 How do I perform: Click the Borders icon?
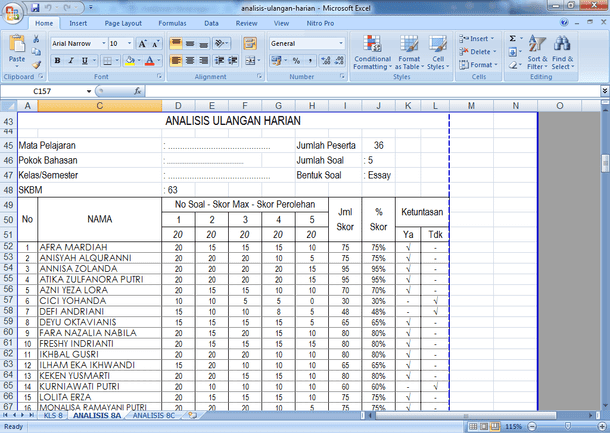[107, 61]
